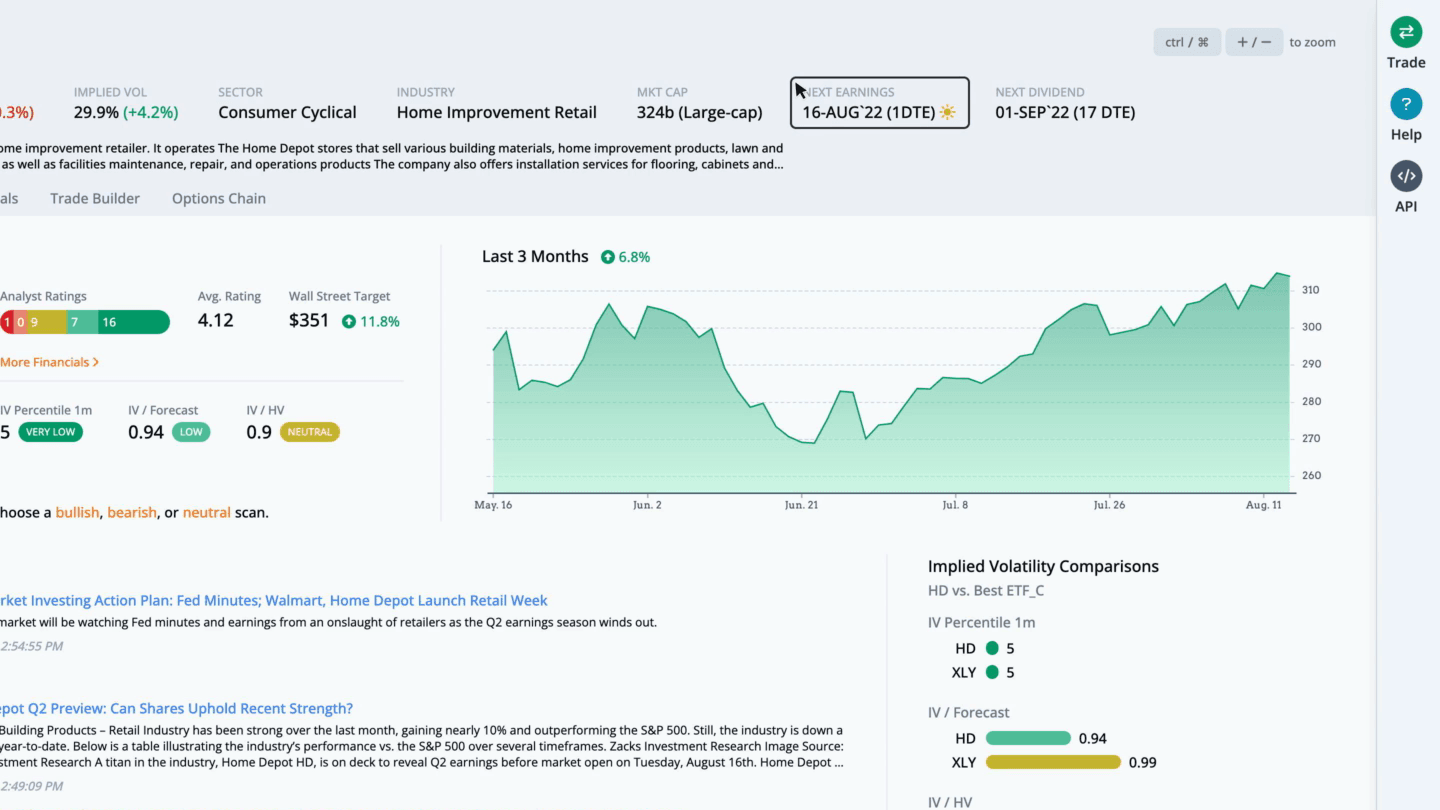Image resolution: width=1440 pixels, height=810 pixels.
Task: Open the Options Chain tab
Action: pos(219,198)
